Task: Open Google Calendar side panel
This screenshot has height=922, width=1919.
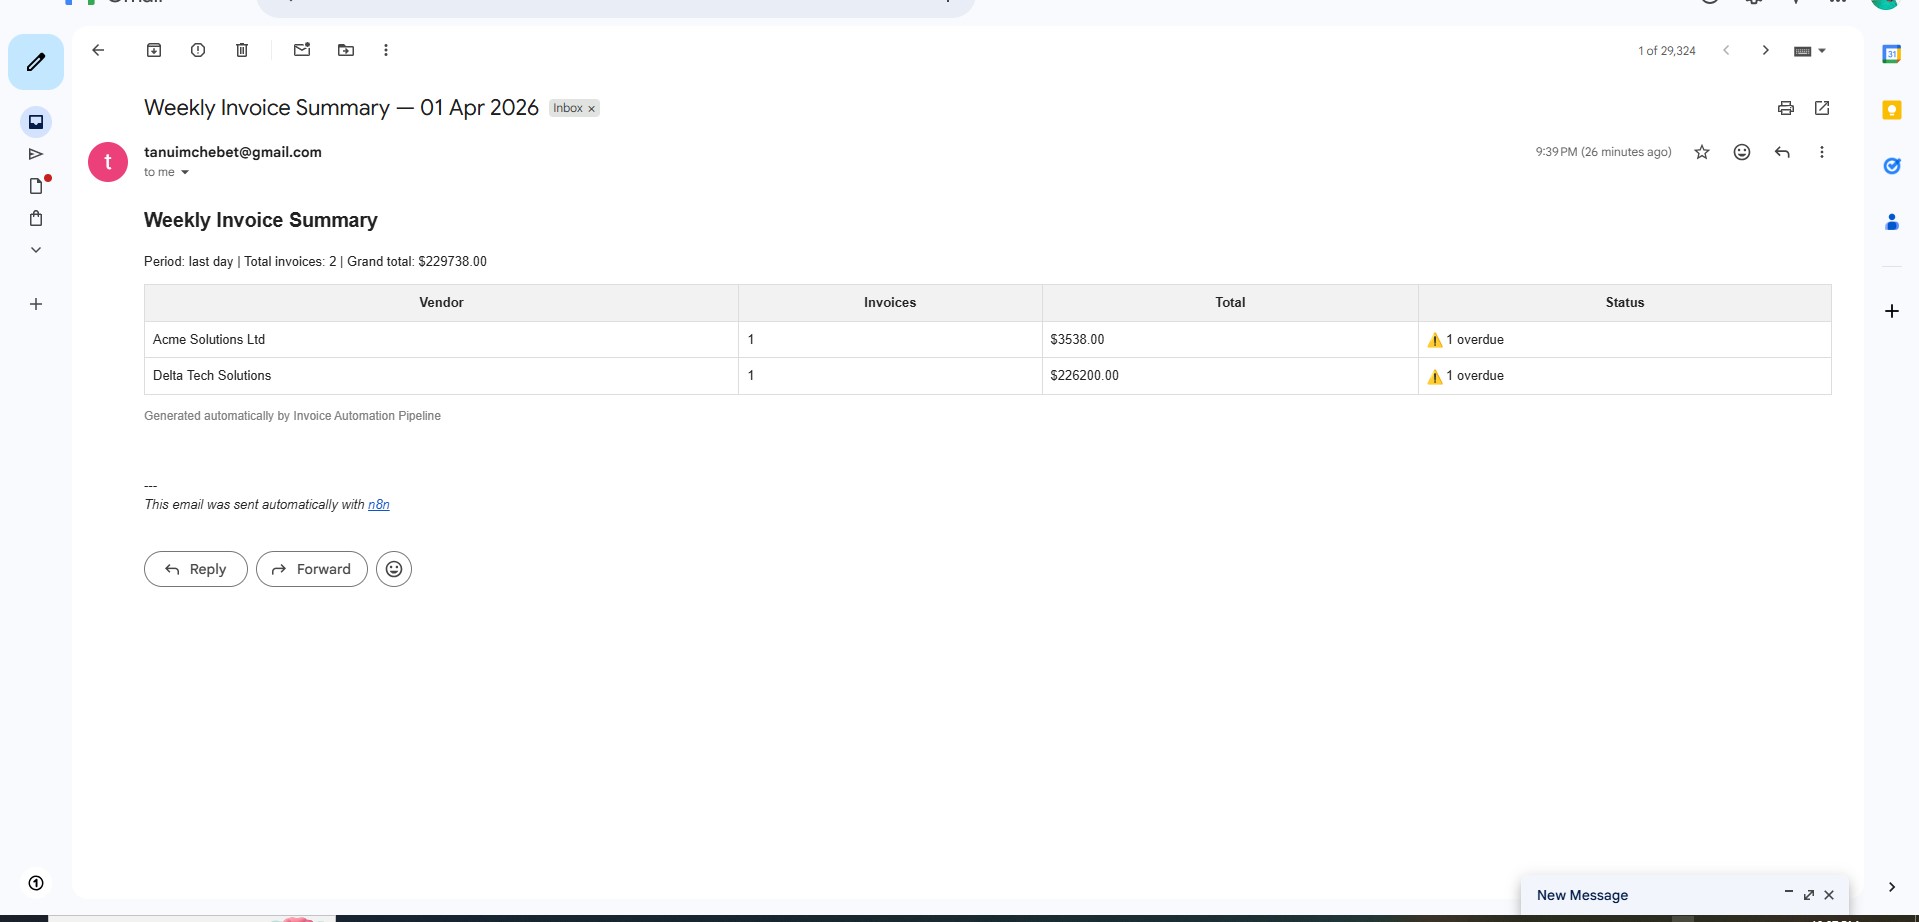Action: [x=1891, y=54]
